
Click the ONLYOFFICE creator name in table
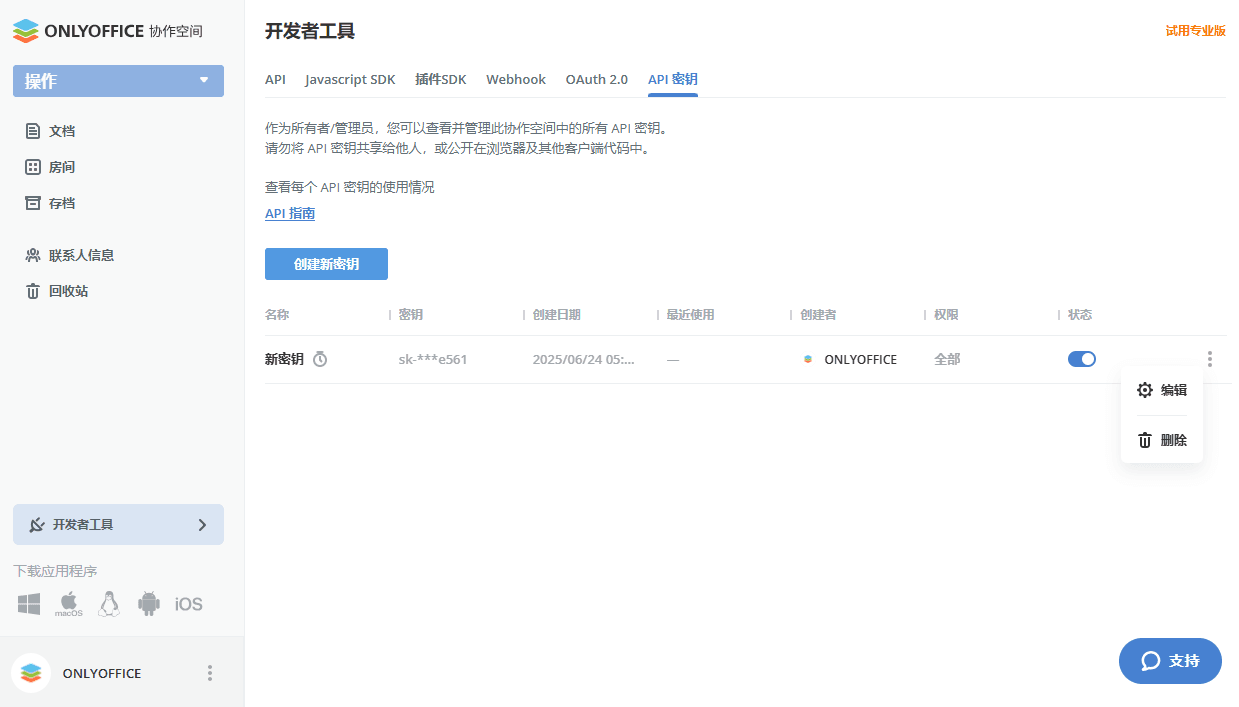(861, 359)
